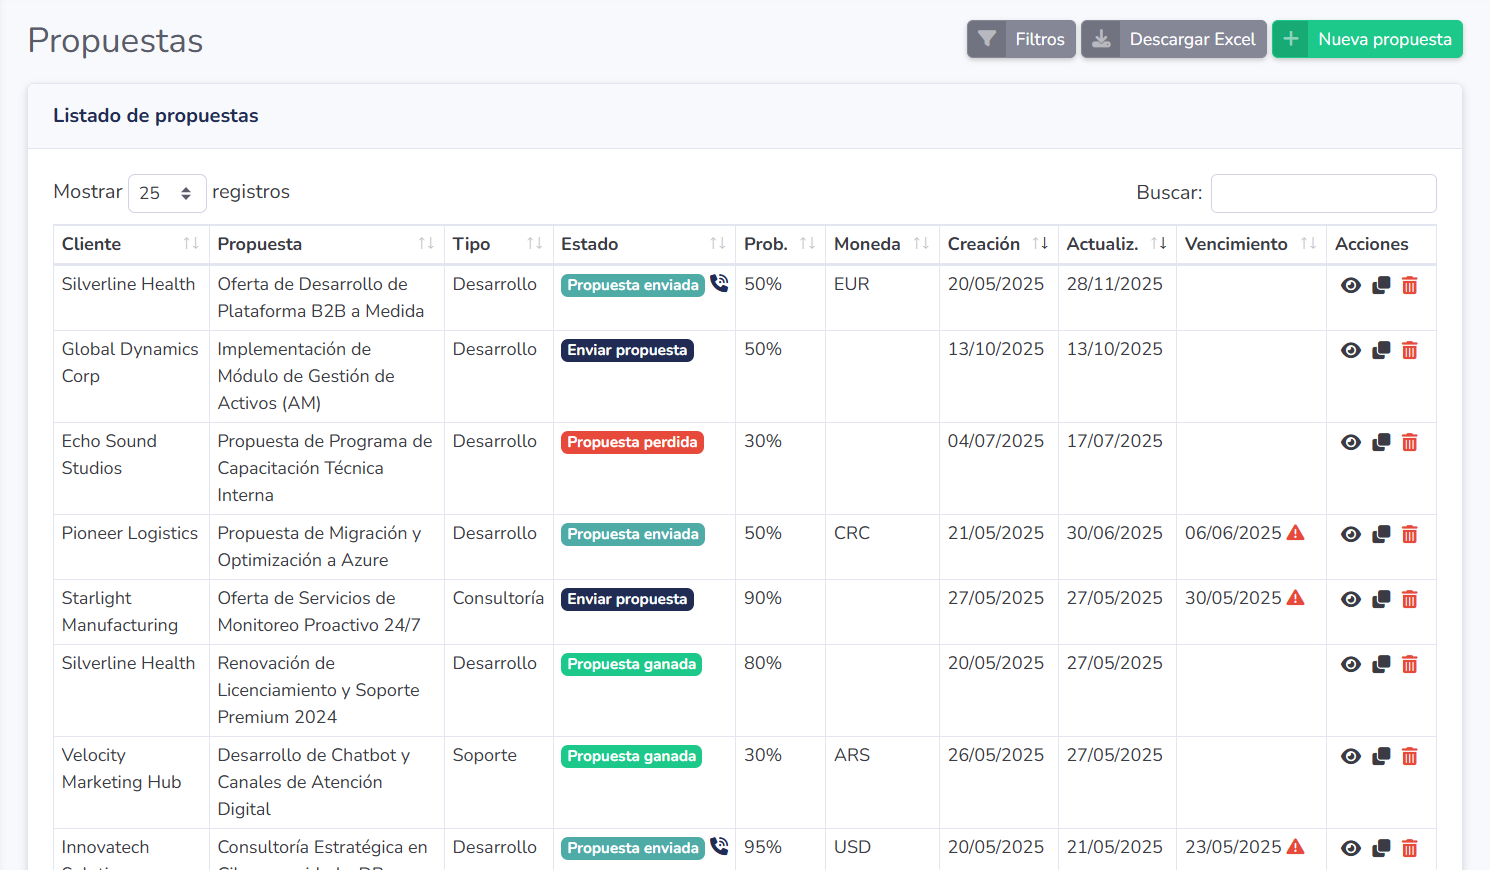This screenshot has width=1490, height=870.
Task: Open the Mostrar registros dropdown
Action: click(x=167, y=192)
